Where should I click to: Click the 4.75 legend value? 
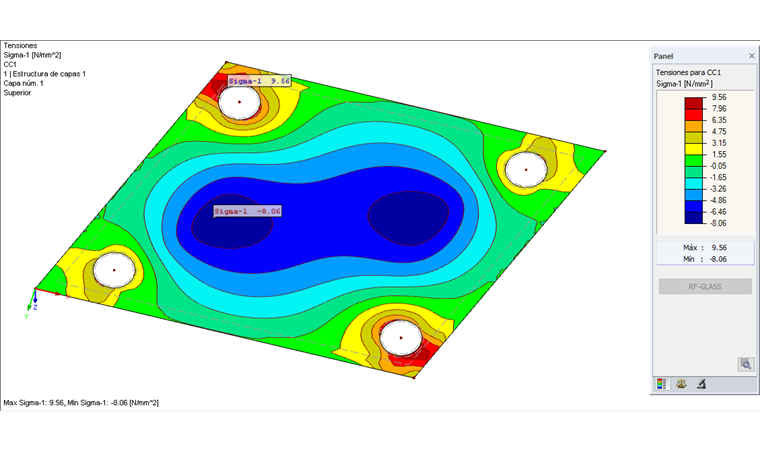[719, 131]
